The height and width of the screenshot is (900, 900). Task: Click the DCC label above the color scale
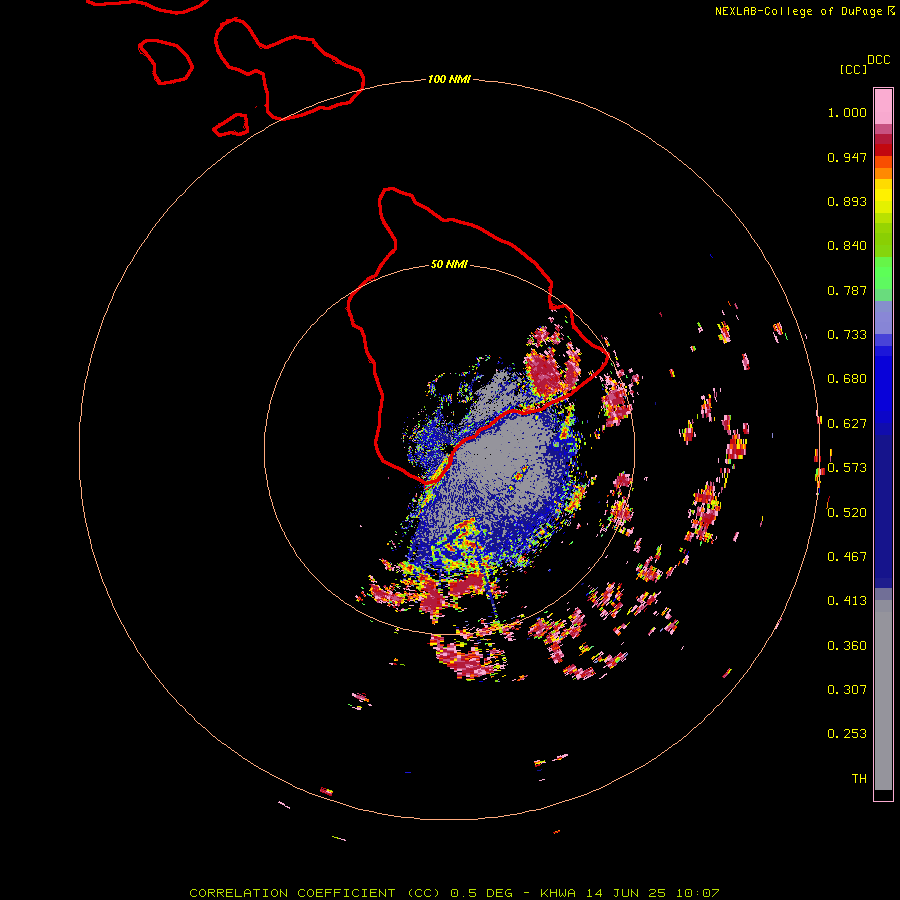point(879,60)
